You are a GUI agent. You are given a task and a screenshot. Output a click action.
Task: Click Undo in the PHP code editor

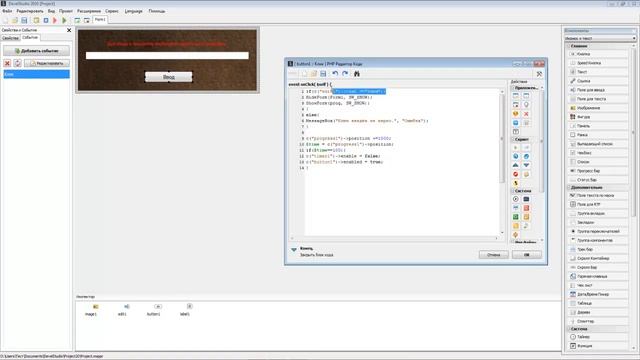point(335,73)
